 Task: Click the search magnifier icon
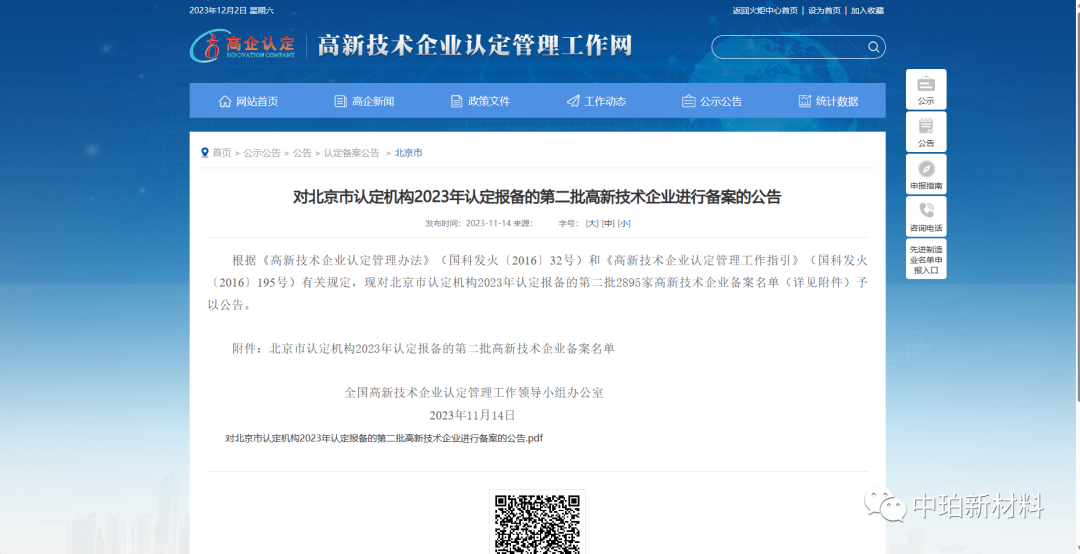pyautogui.click(x=873, y=47)
